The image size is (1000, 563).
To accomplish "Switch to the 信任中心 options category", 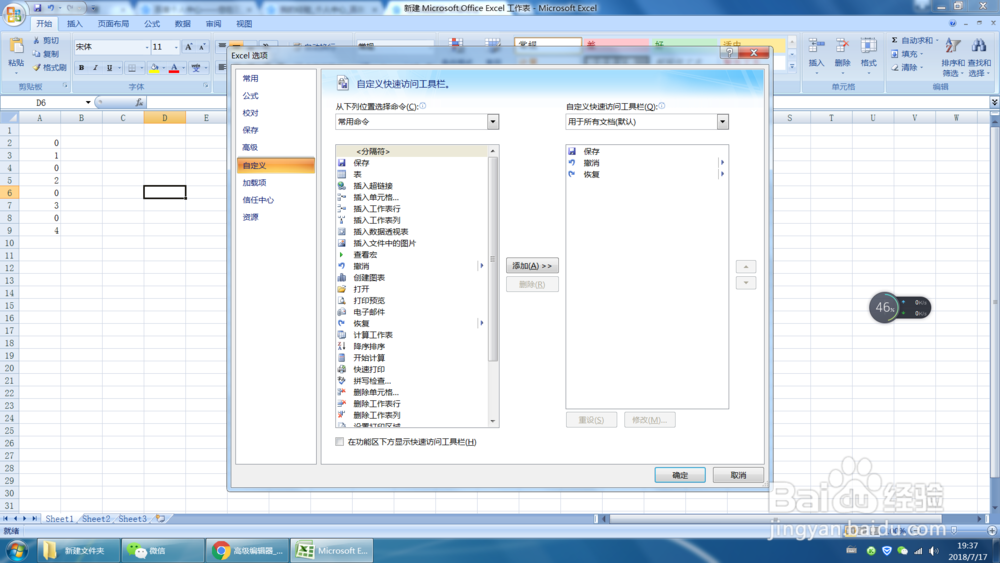I will (x=276, y=200).
